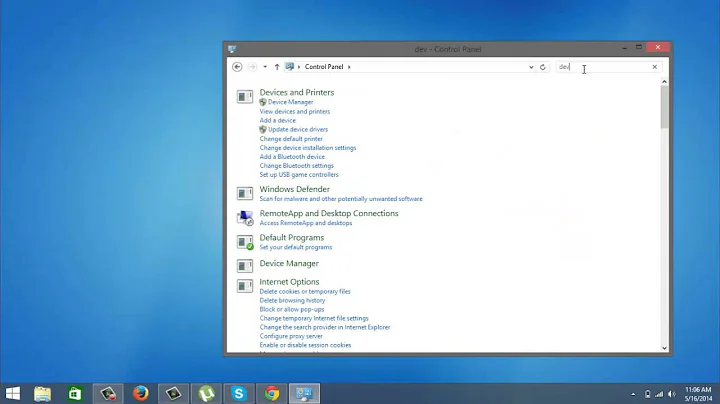Minimize the Control Panel window

[624, 47]
